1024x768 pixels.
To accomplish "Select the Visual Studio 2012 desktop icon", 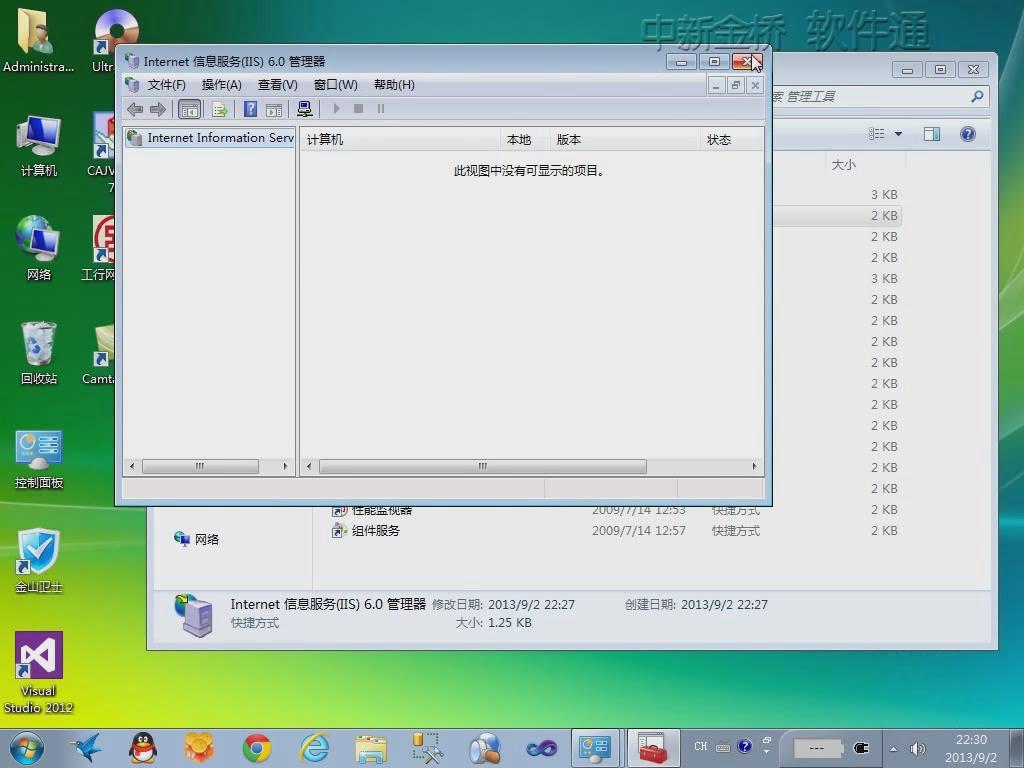I will [39, 673].
